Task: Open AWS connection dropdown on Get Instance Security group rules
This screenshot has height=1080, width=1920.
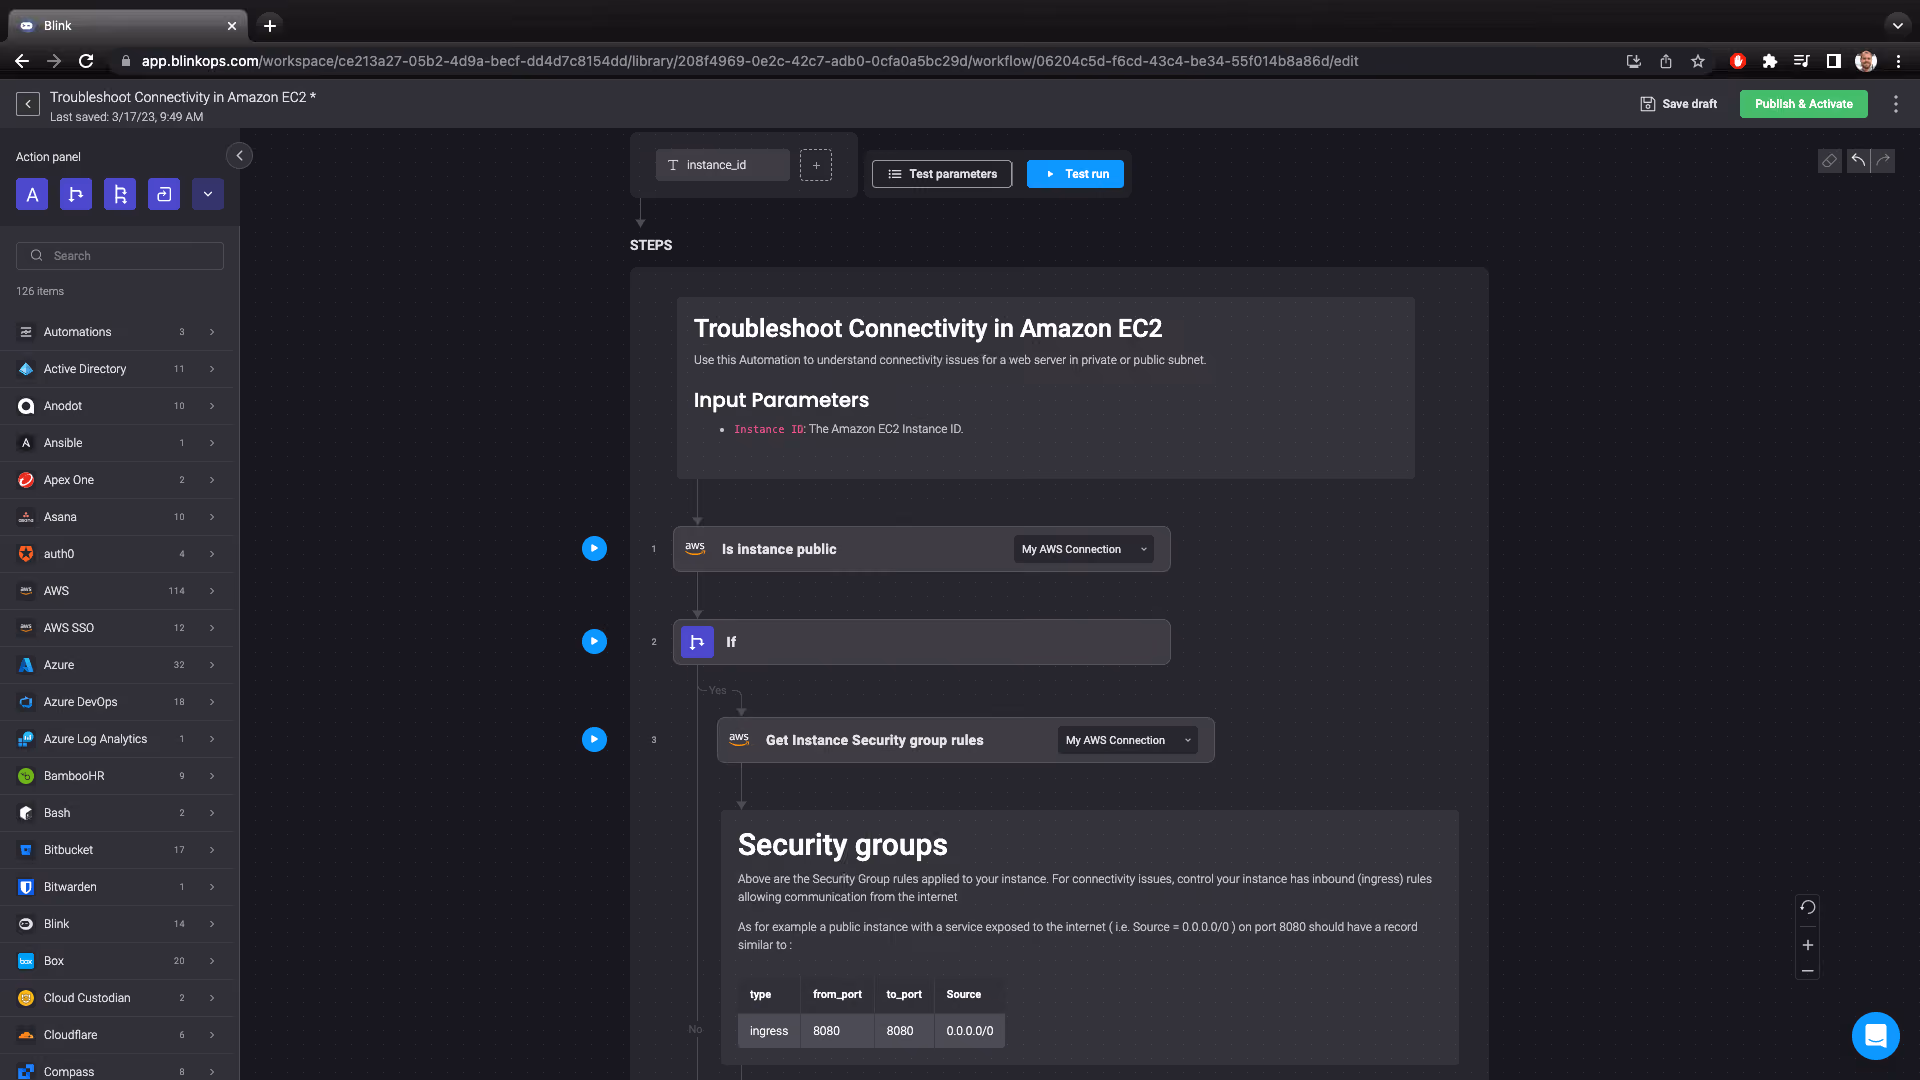Action: coord(1128,740)
